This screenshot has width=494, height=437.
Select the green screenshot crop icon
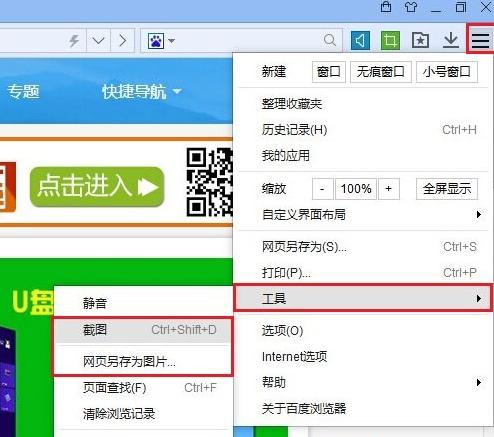[x=390, y=40]
